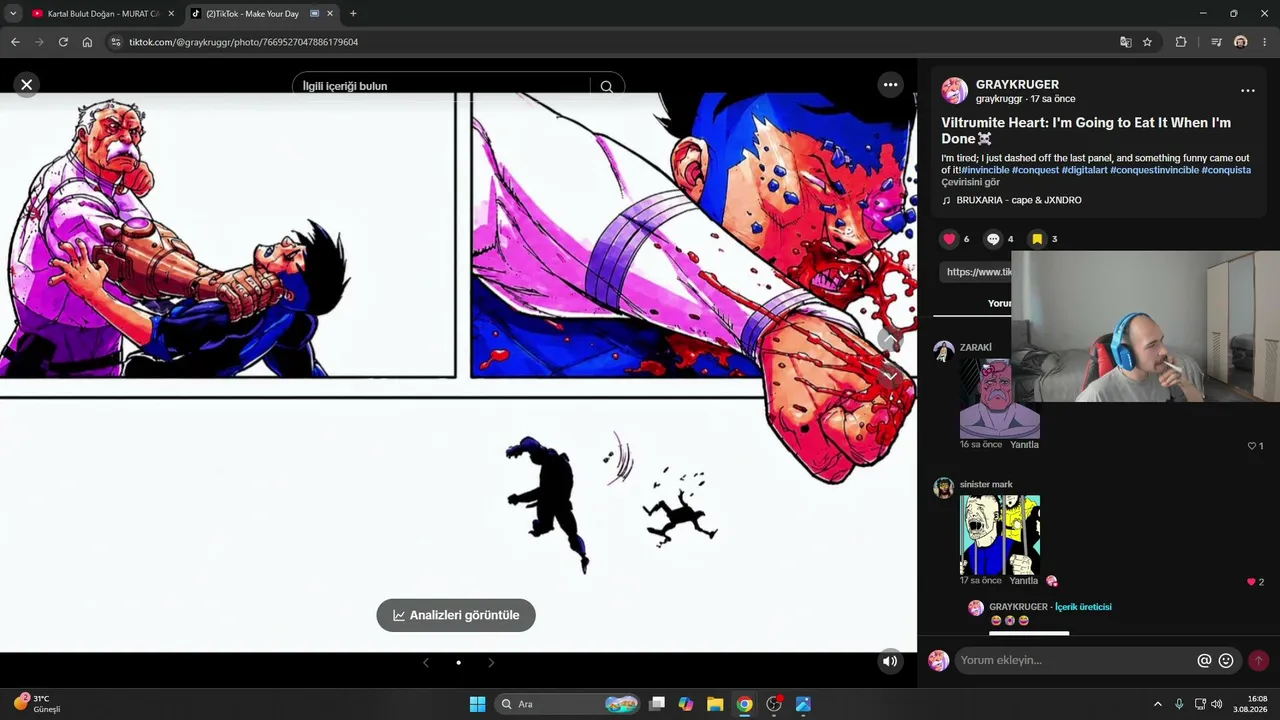Image resolution: width=1280 pixels, height=720 pixels.
Task: Go back in browser history
Action: [15, 42]
